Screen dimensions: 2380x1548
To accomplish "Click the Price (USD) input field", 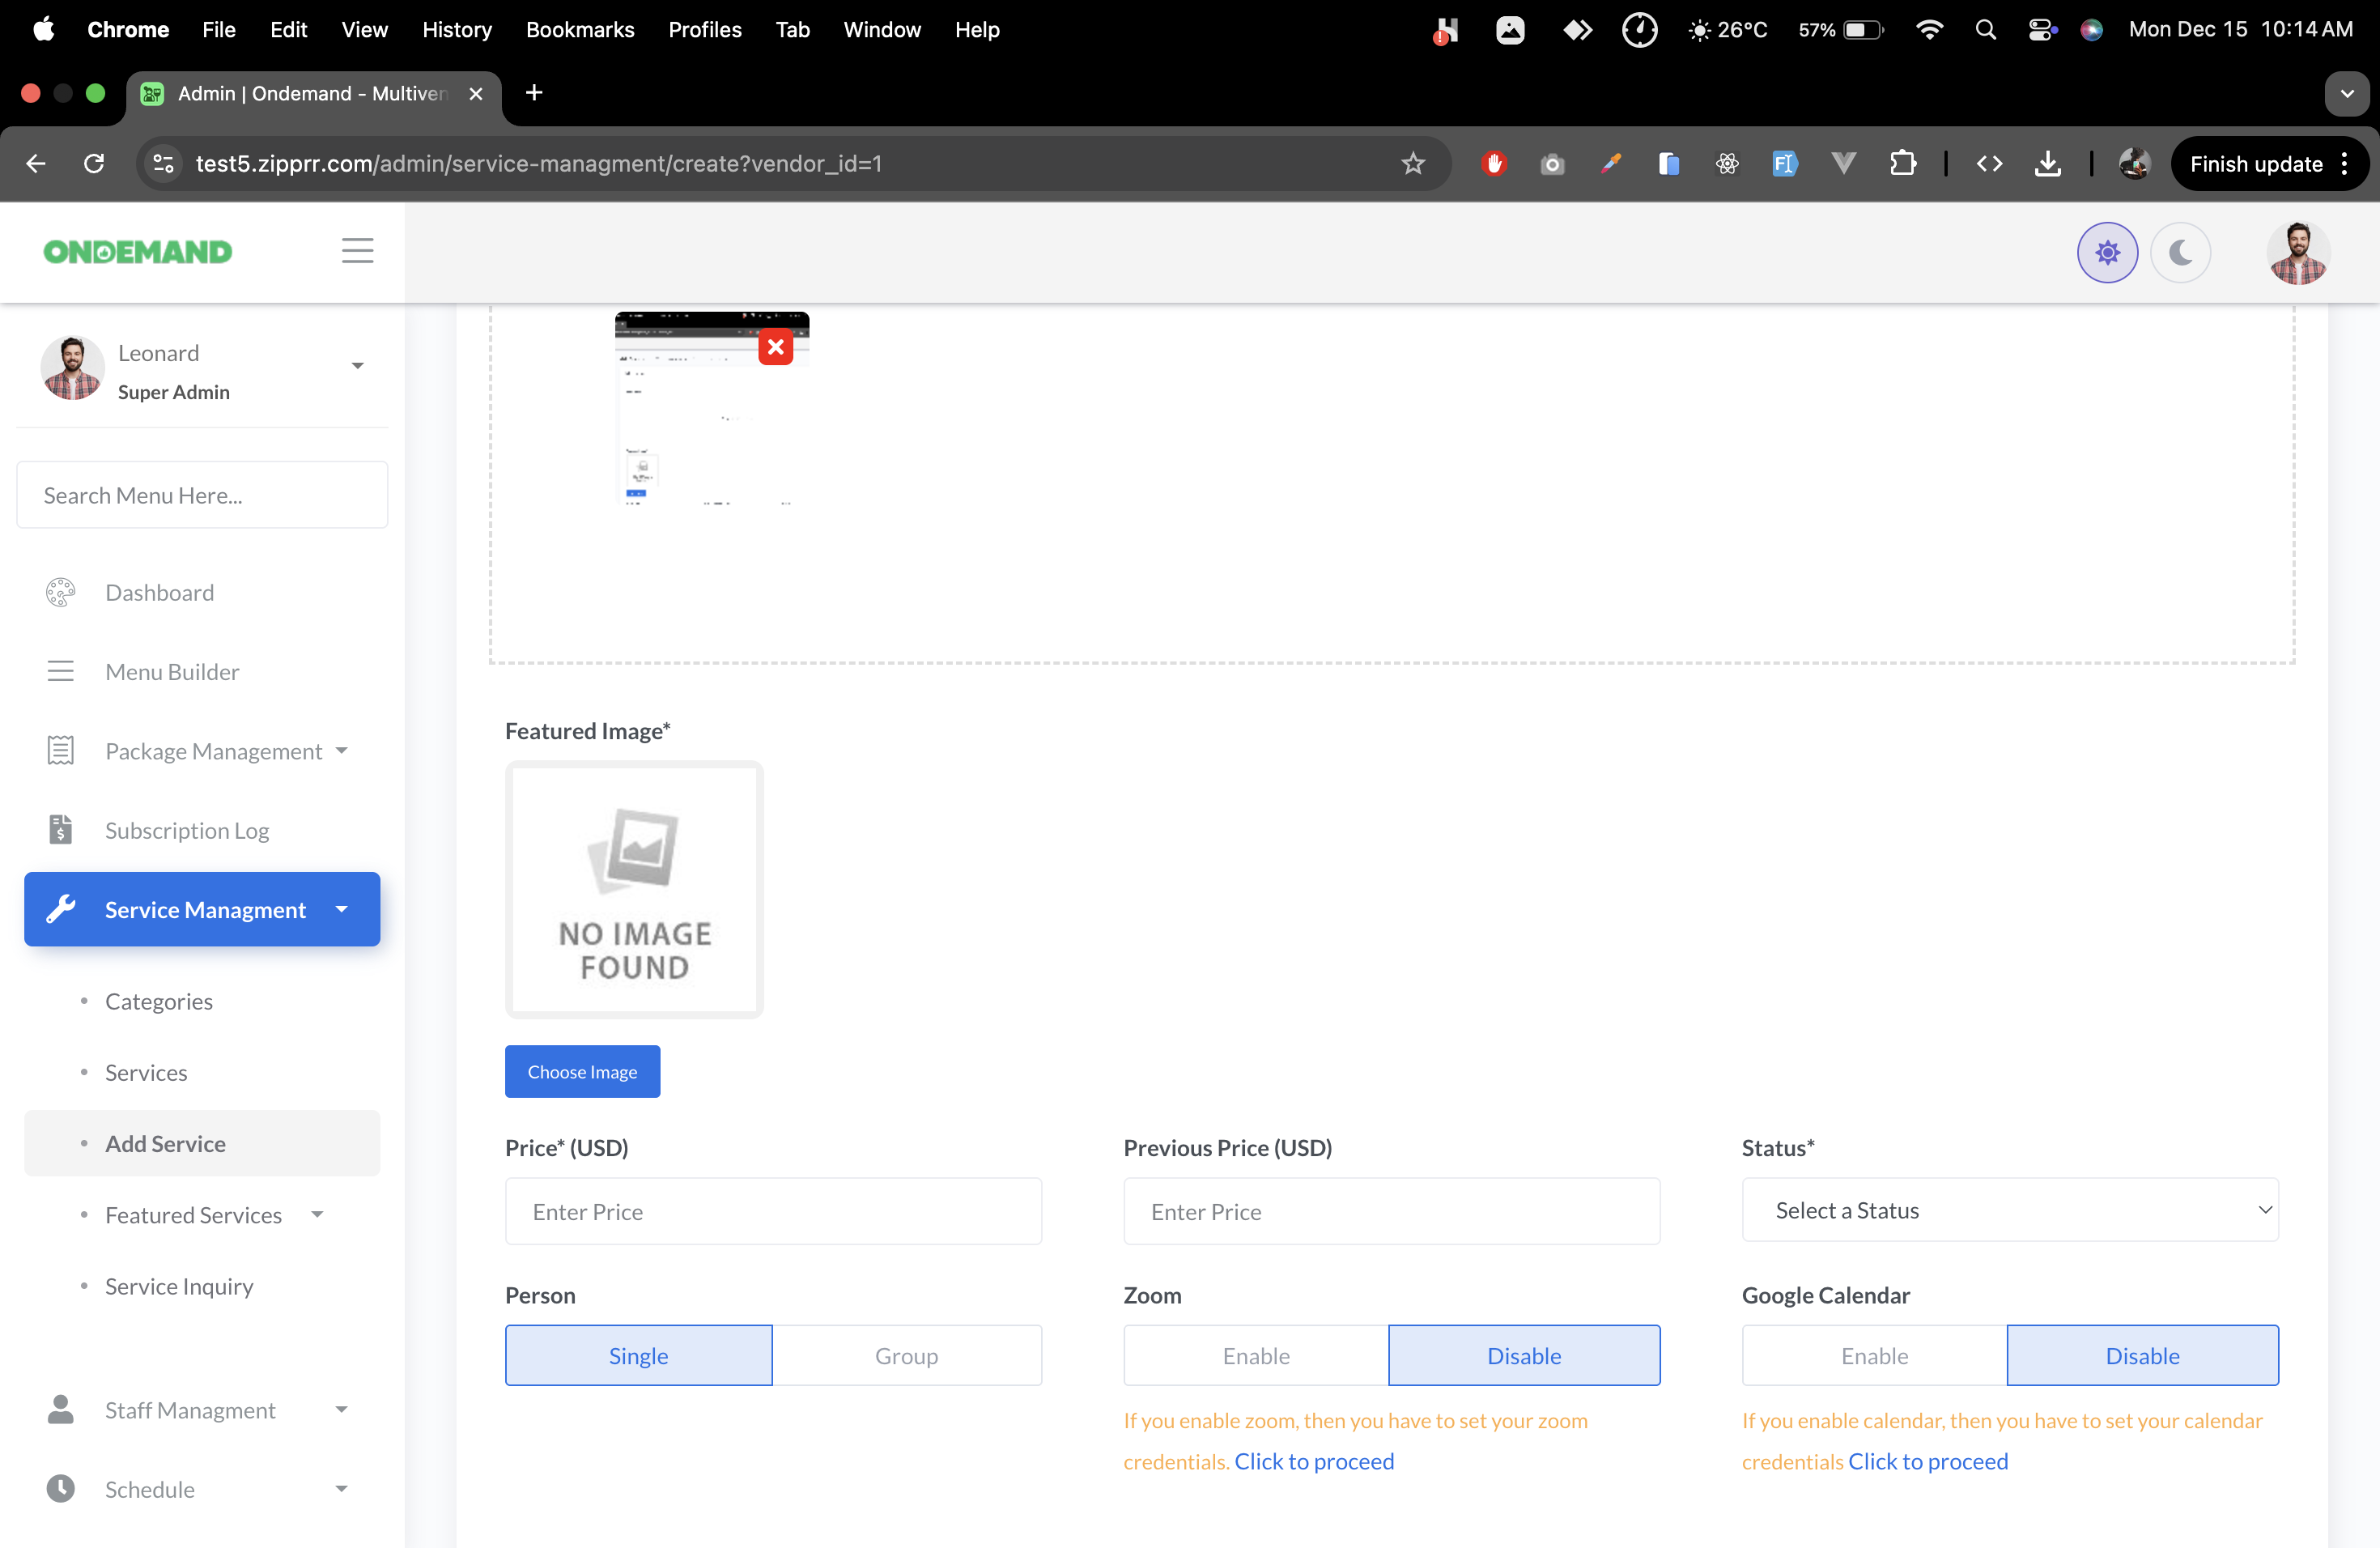I will (x=773, y=1211).
